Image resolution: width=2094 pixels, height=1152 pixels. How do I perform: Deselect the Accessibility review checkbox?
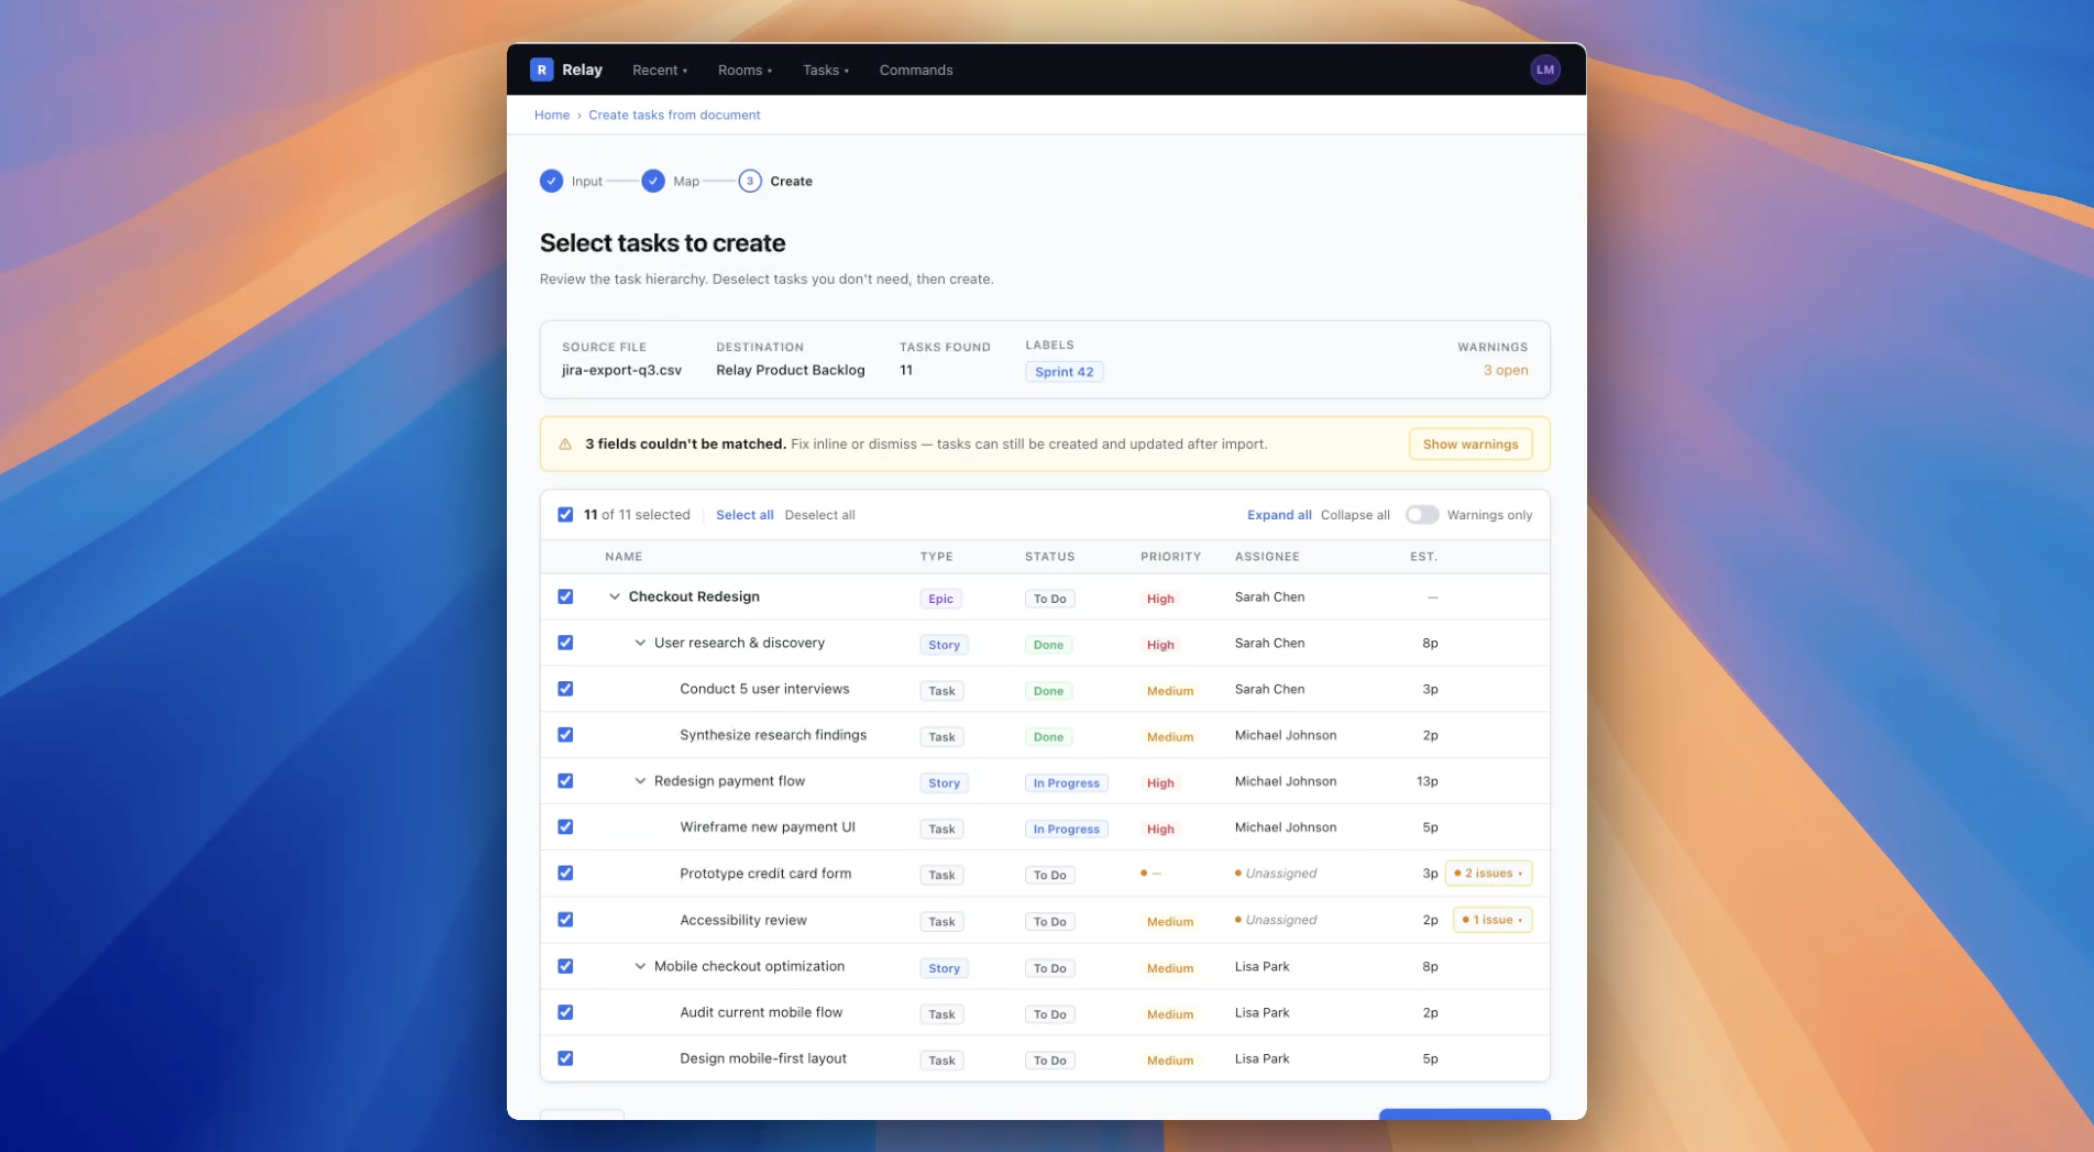click(x=566, y=919)
